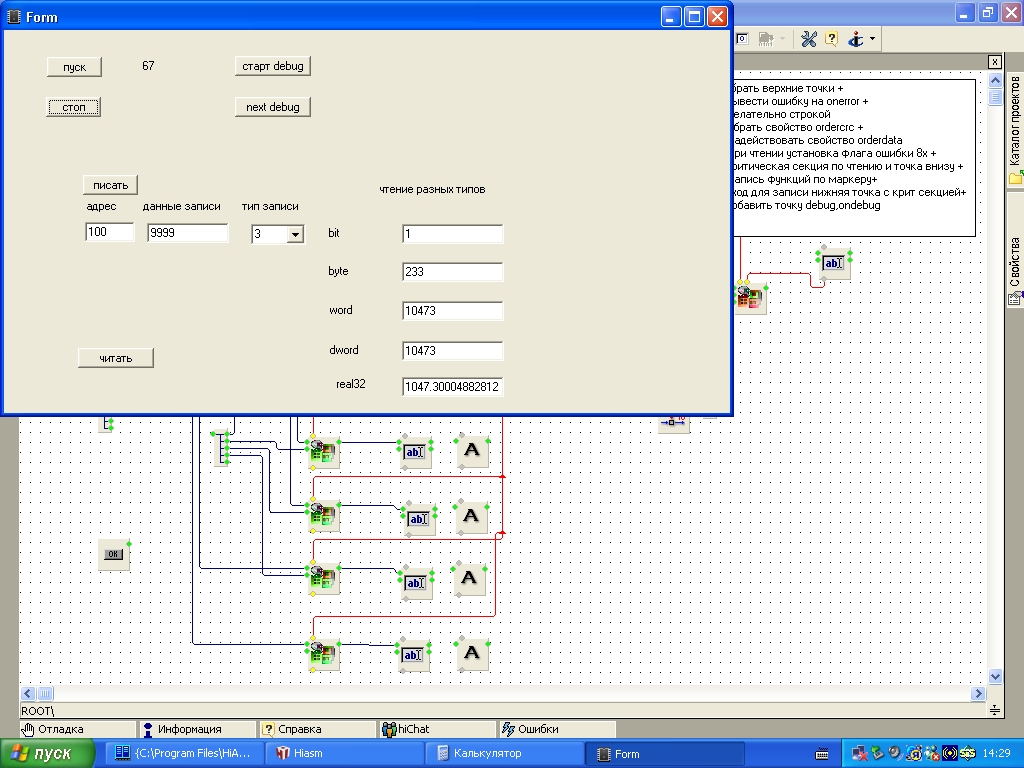Screen dimensions: 1024x768
Task: Select the Edit node in the second node row
Action: click(x=418, y=519)
